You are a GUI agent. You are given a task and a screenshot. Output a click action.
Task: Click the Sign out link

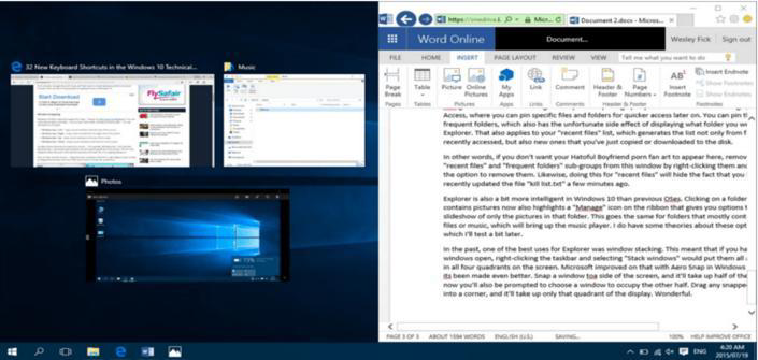coord(736,40)
